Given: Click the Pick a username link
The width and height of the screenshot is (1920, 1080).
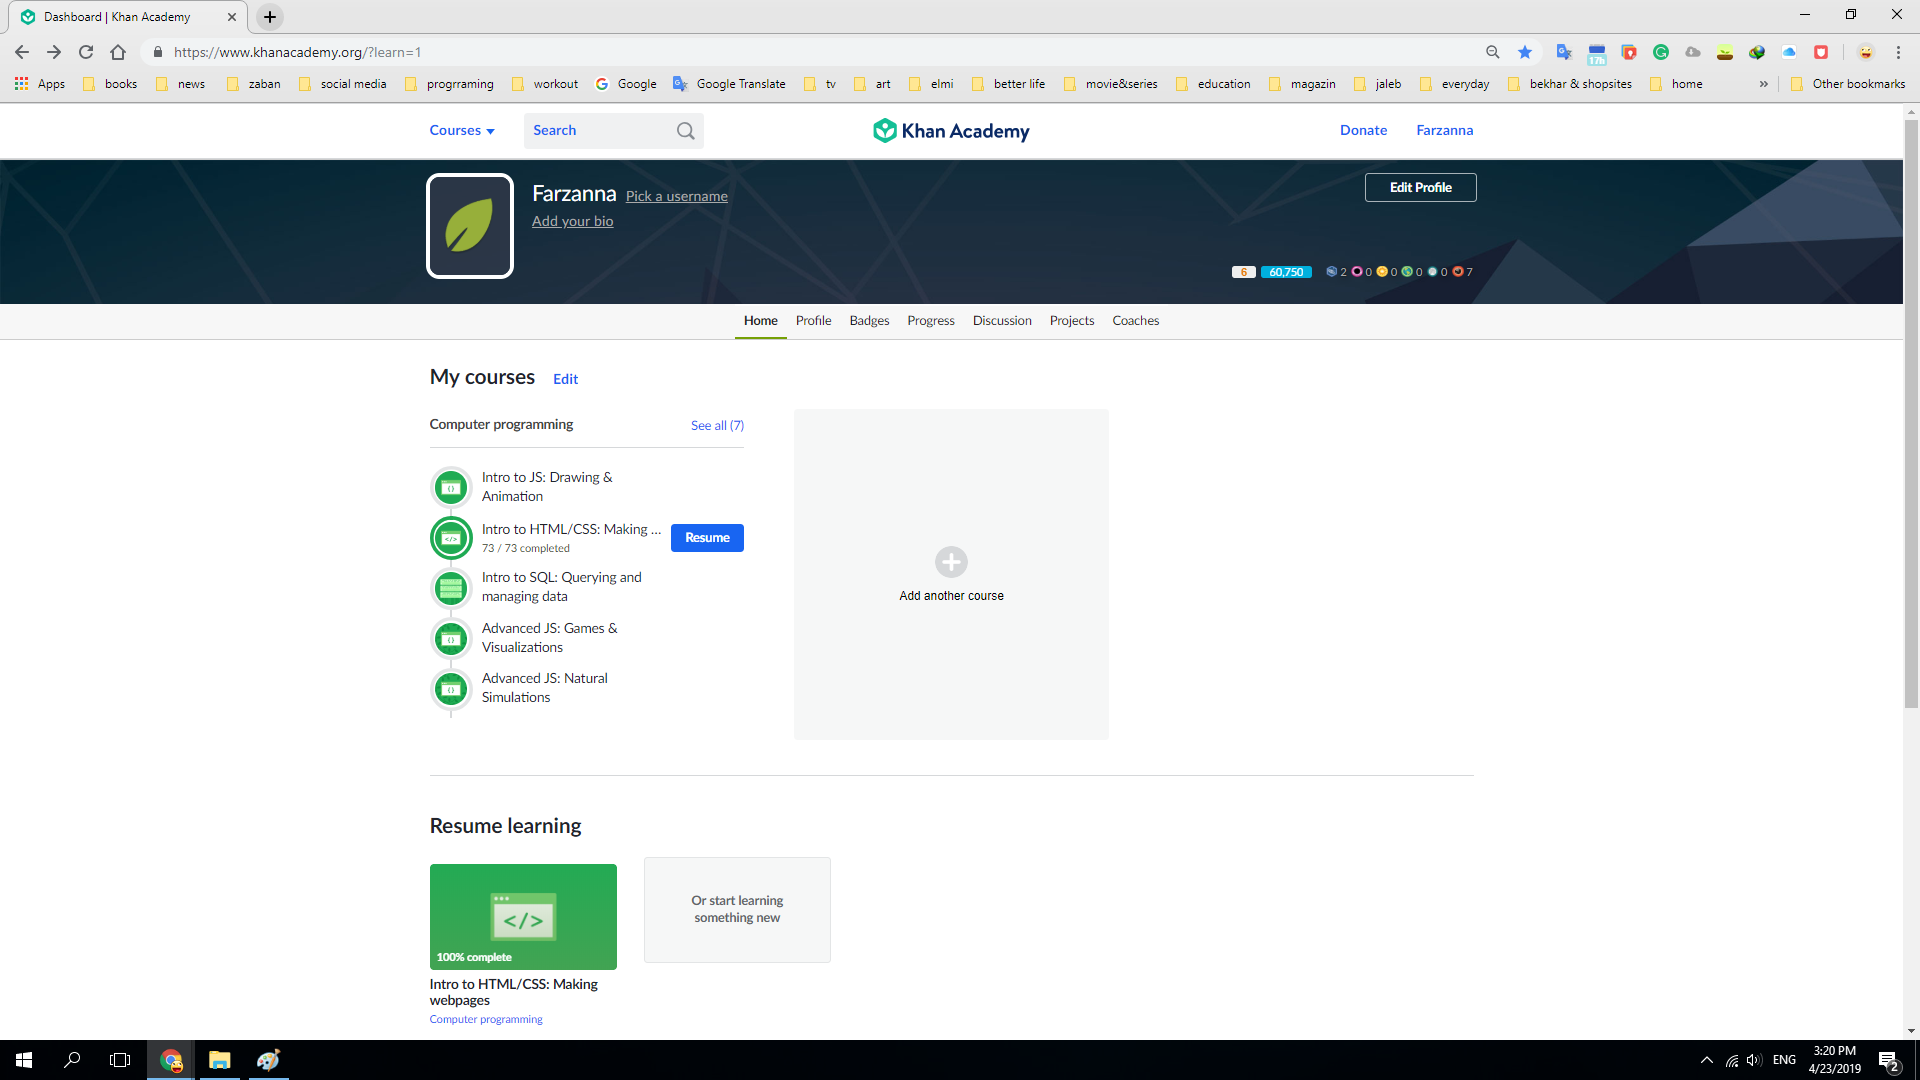Looking at the screenshot, I should pyautogui.click(x=677, y=197).
